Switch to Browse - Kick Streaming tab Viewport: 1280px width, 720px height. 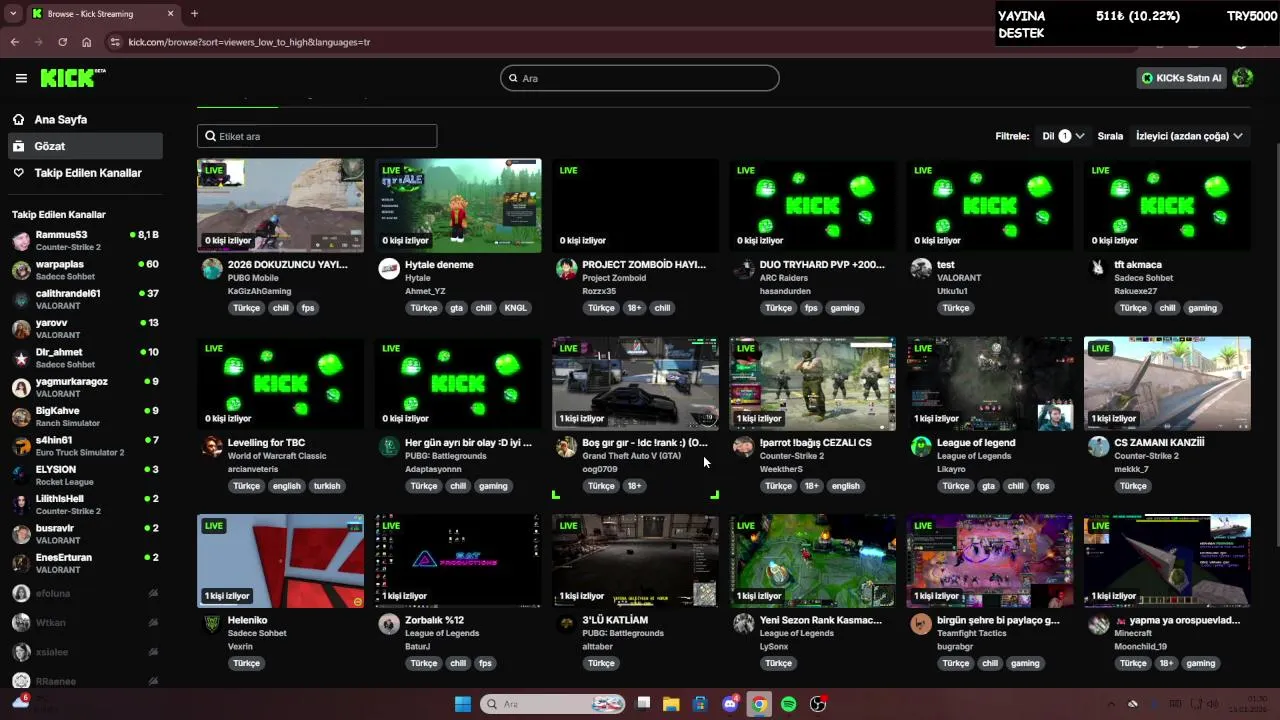(102, 14)
